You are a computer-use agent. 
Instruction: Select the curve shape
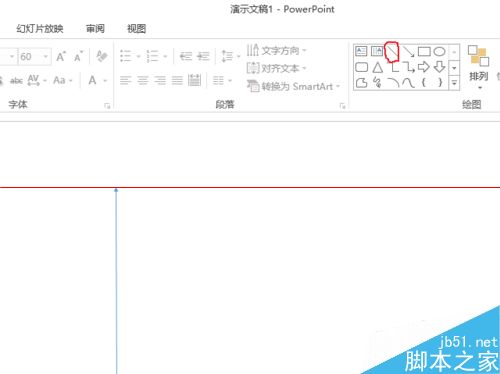408,82
